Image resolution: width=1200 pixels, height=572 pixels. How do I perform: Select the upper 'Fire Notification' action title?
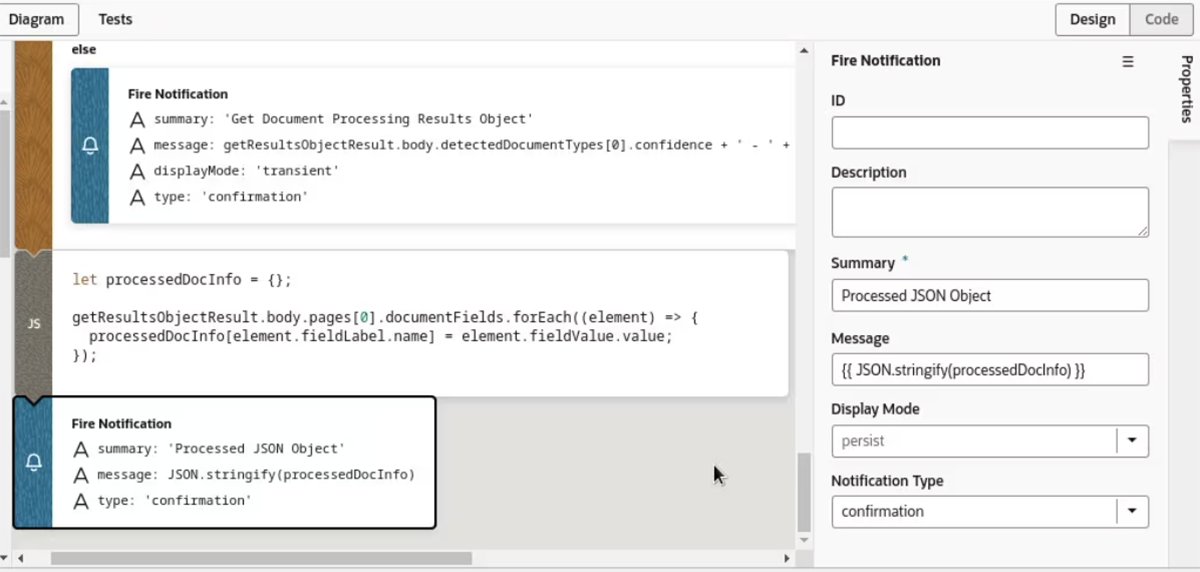pyautogui.click(x=178, y=94)
